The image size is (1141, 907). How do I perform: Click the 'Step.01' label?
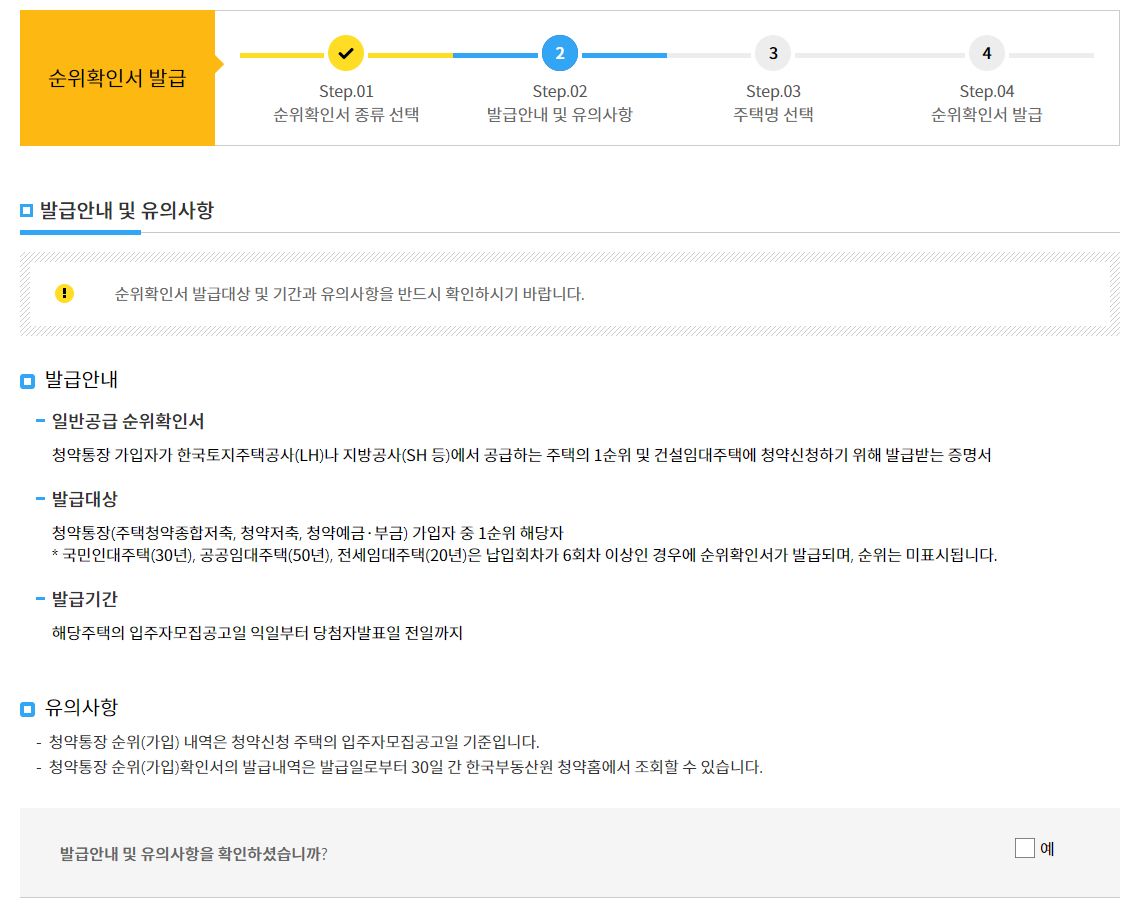point(346,92)
